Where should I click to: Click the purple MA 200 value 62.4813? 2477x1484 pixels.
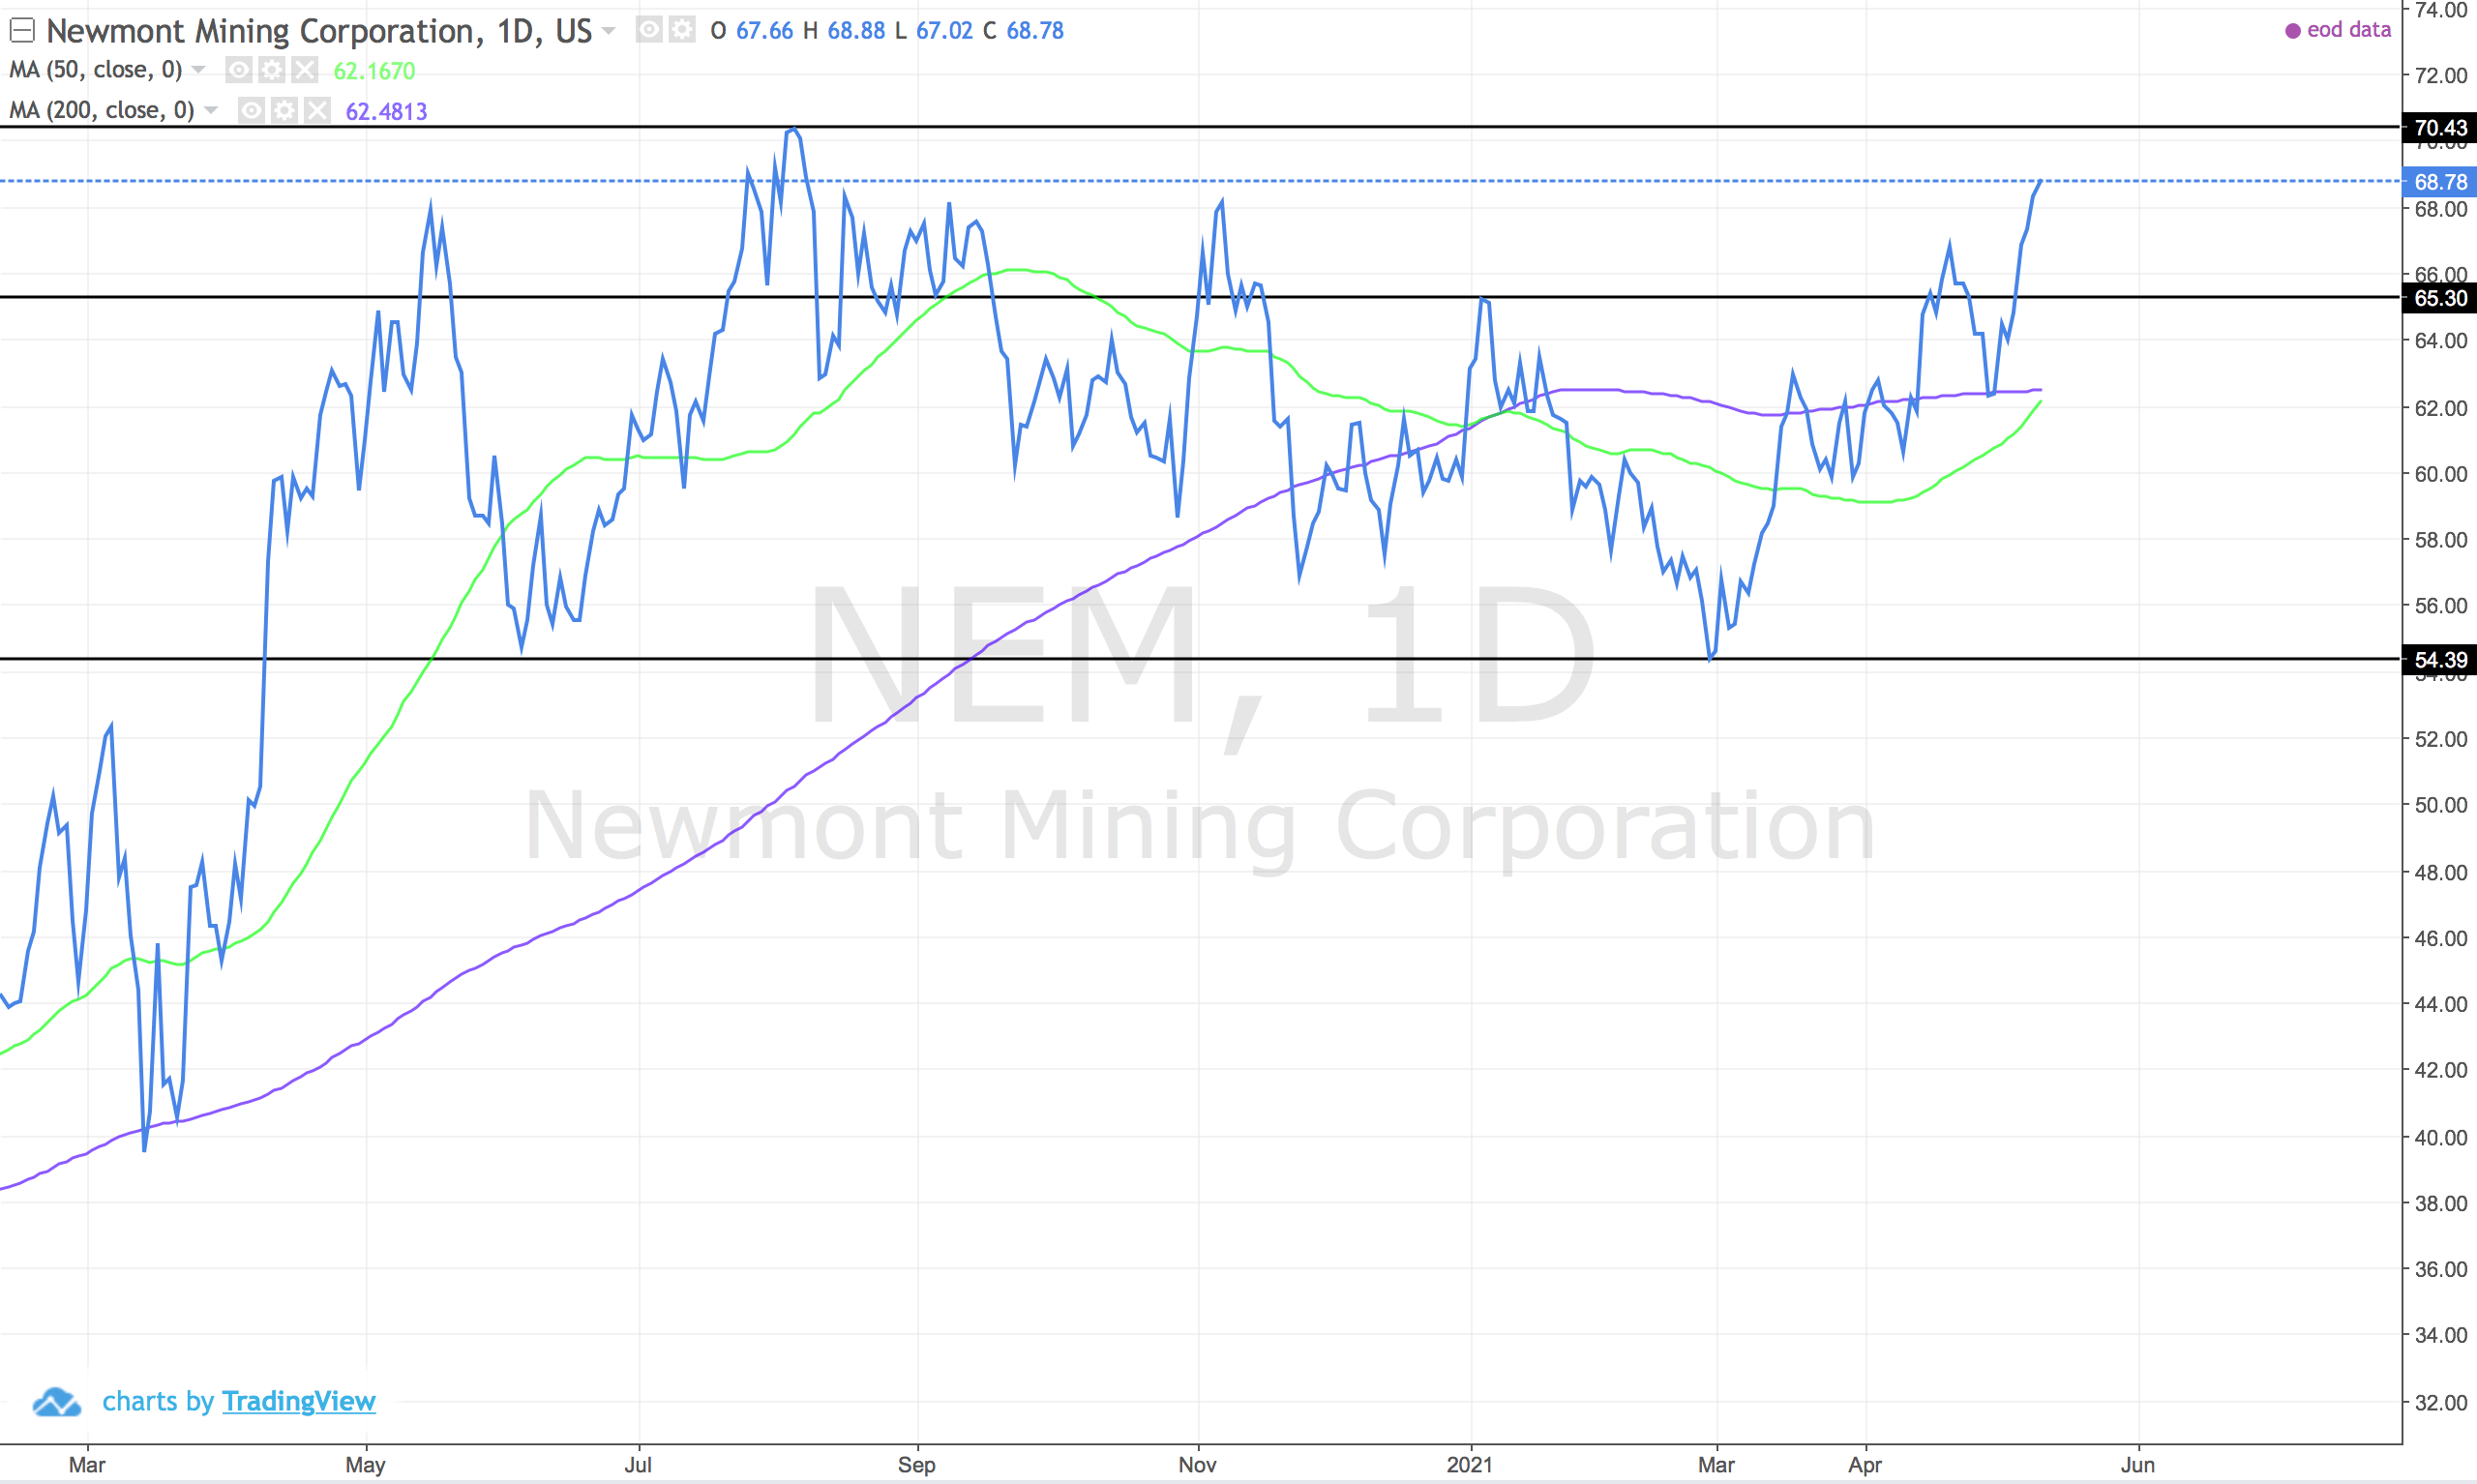click(x=386, y=111)
